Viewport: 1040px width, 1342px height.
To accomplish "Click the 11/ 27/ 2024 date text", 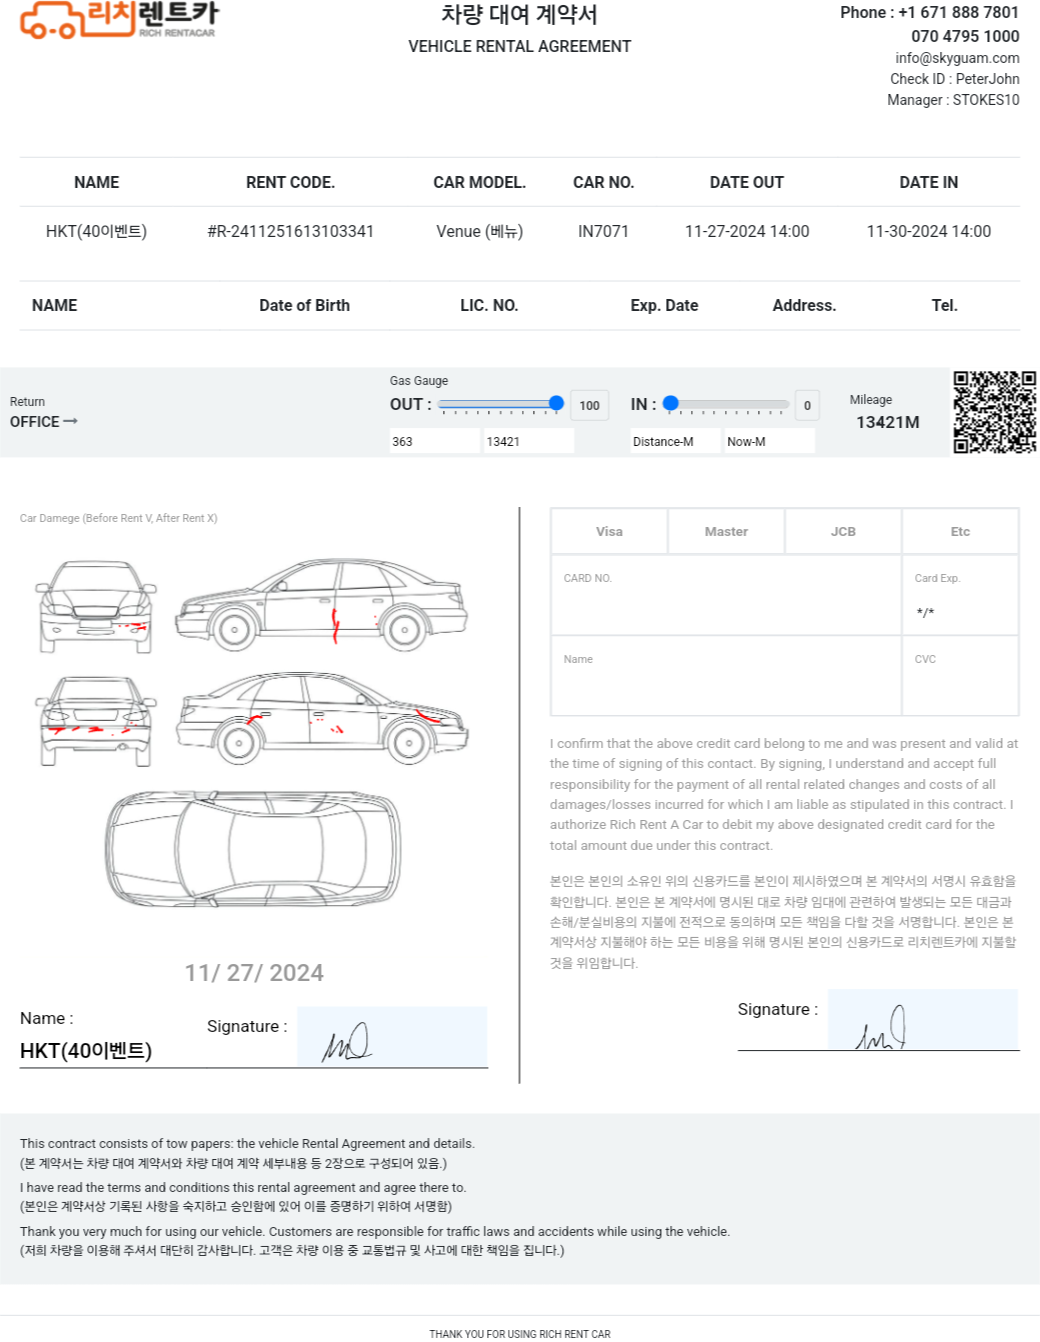I will [254, 973].
